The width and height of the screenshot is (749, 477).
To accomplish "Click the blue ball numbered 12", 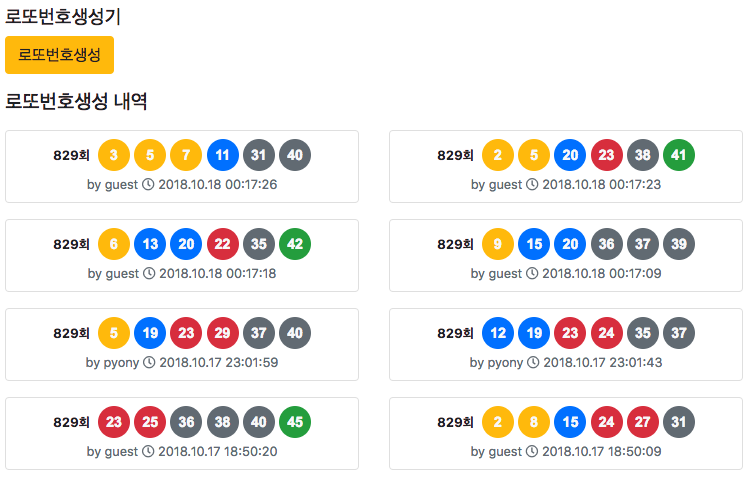I will (x=498, y=333).
